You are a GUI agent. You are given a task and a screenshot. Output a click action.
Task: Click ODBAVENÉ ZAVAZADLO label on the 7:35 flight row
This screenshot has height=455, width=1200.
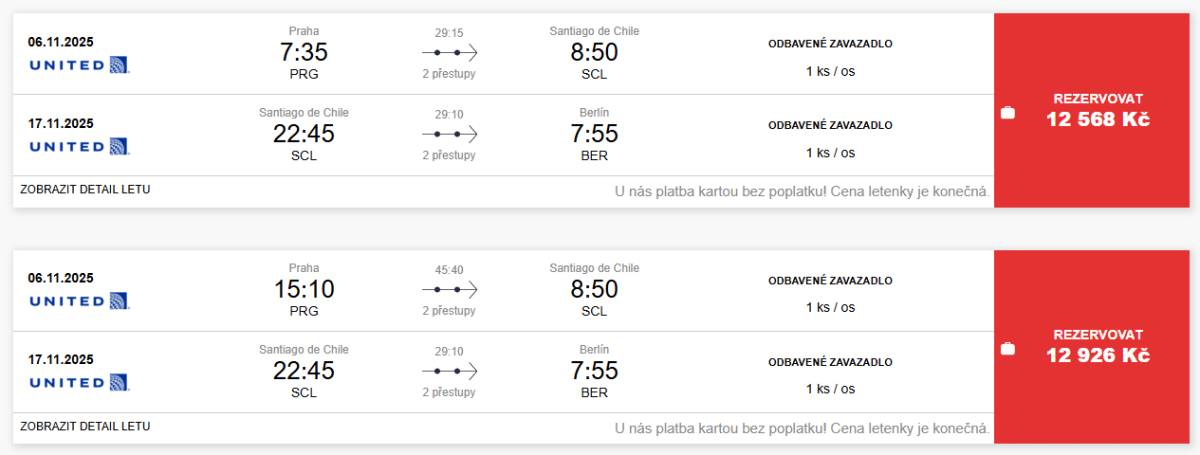tap(830, 44)
